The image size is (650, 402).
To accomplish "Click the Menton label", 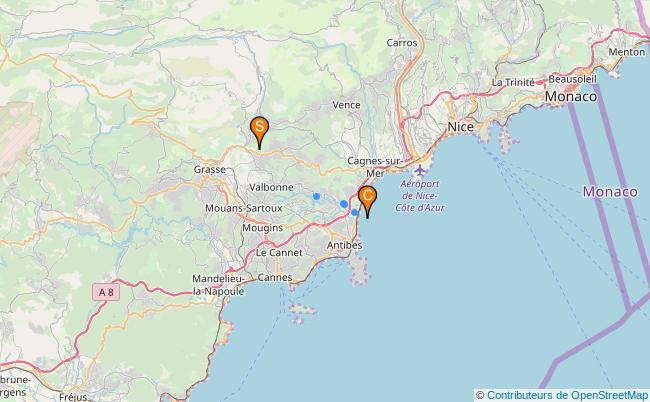I will click(627, 52).
